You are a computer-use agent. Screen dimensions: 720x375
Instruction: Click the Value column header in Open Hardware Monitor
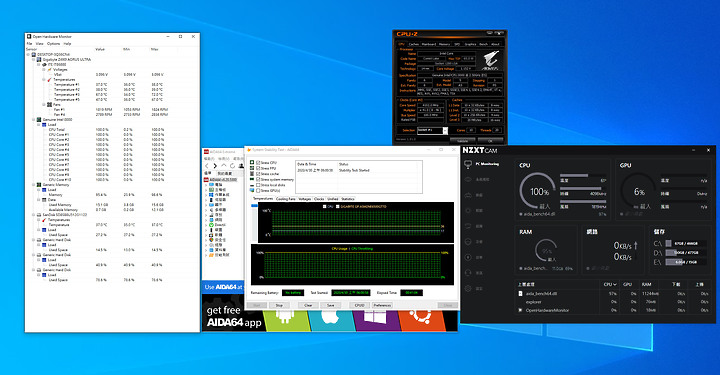100,49
